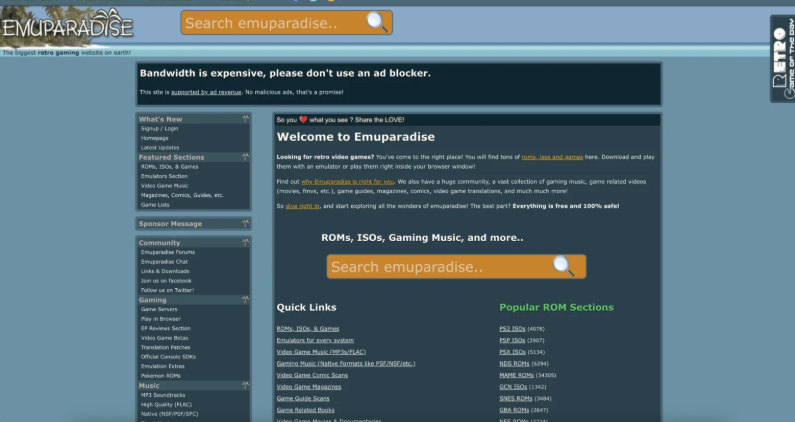This screenshot has width=795, height=422.
Task: Collapse the Sponsor Message panel
Action: (245, 223)
